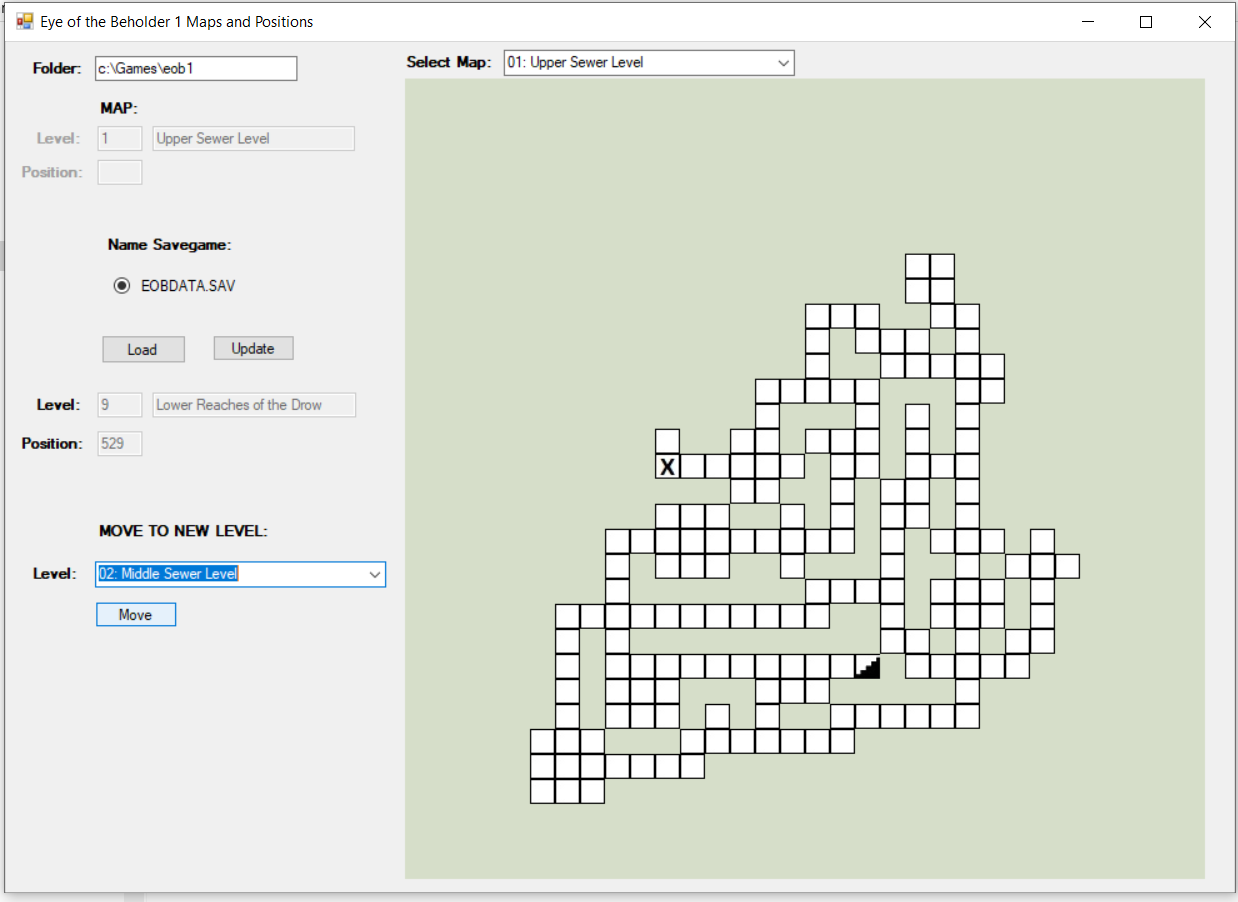The width and height of the screenshot is (1238, 902).
Task: Click the 'Folder:' label
Action: [57, 69]
